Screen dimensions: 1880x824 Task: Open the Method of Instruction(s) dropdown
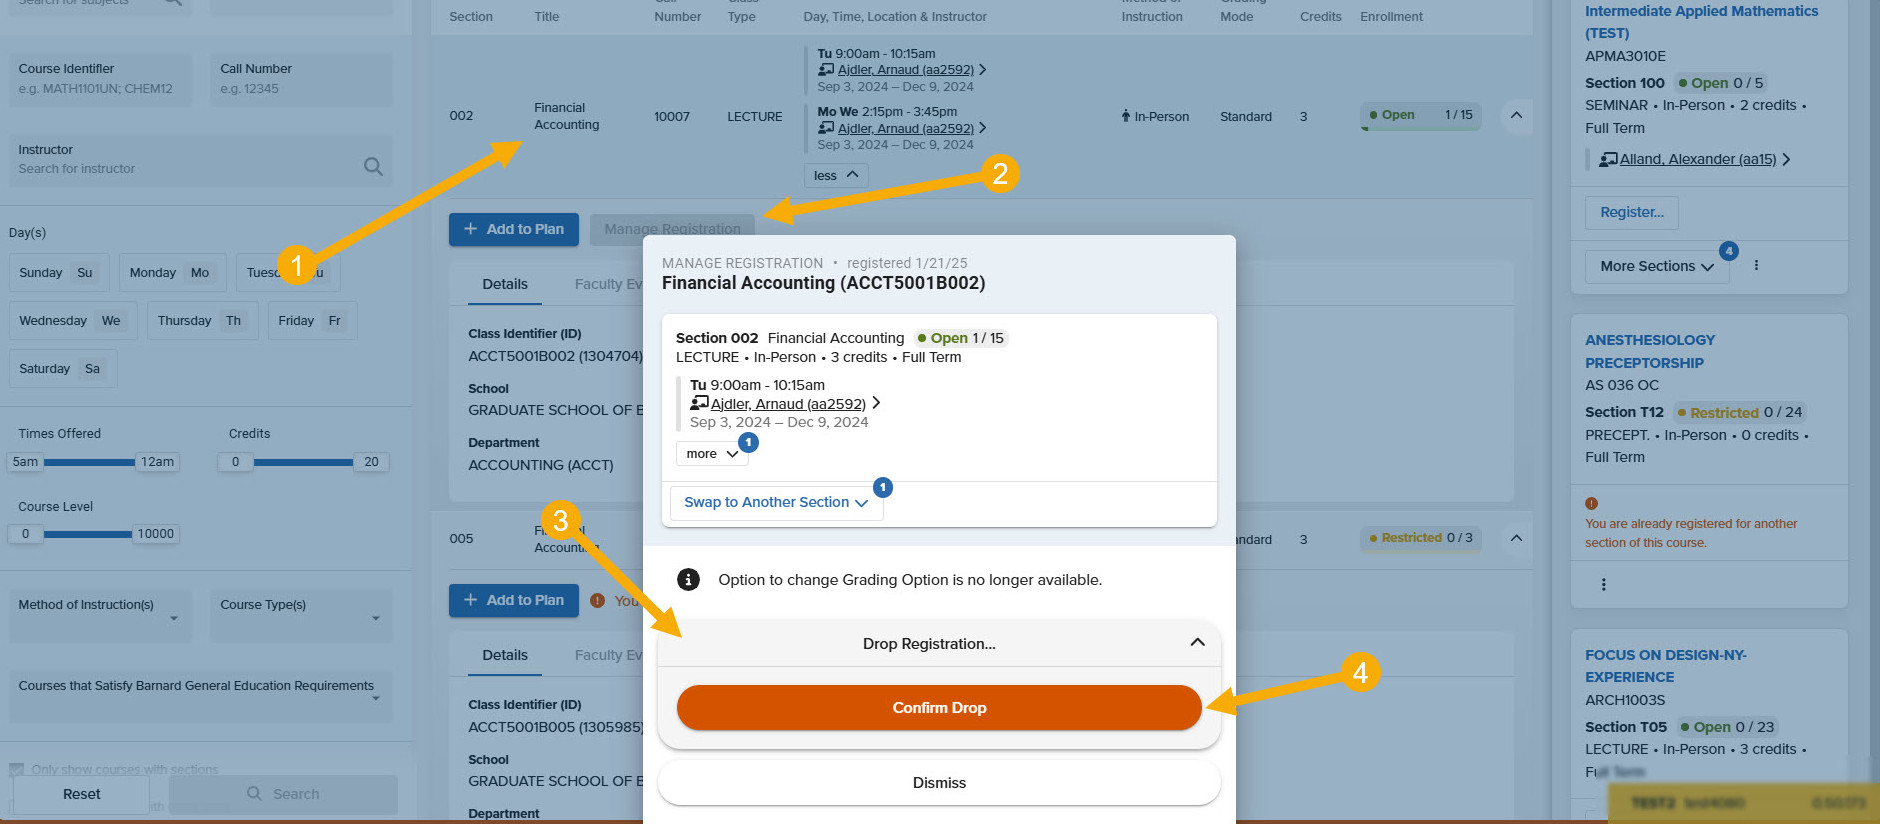tap(100, 615)
